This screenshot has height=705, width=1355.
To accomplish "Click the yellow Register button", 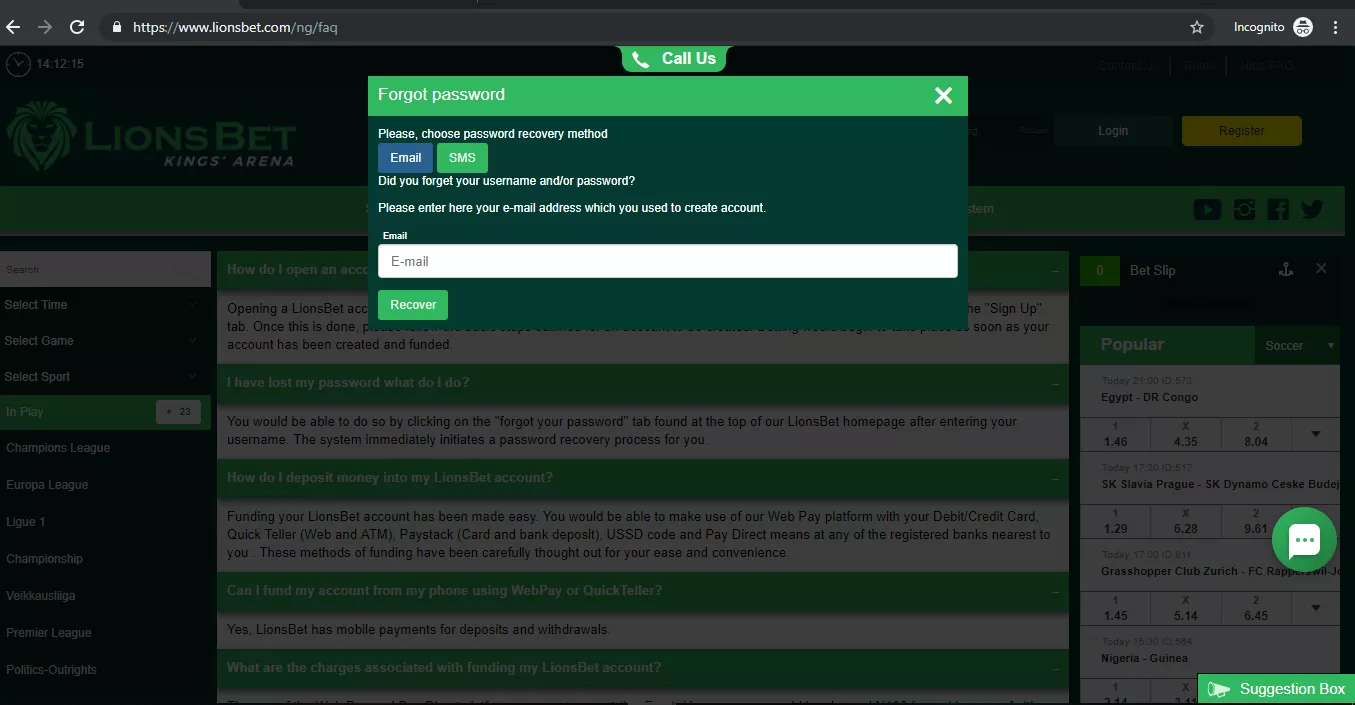I will 1241,130.
